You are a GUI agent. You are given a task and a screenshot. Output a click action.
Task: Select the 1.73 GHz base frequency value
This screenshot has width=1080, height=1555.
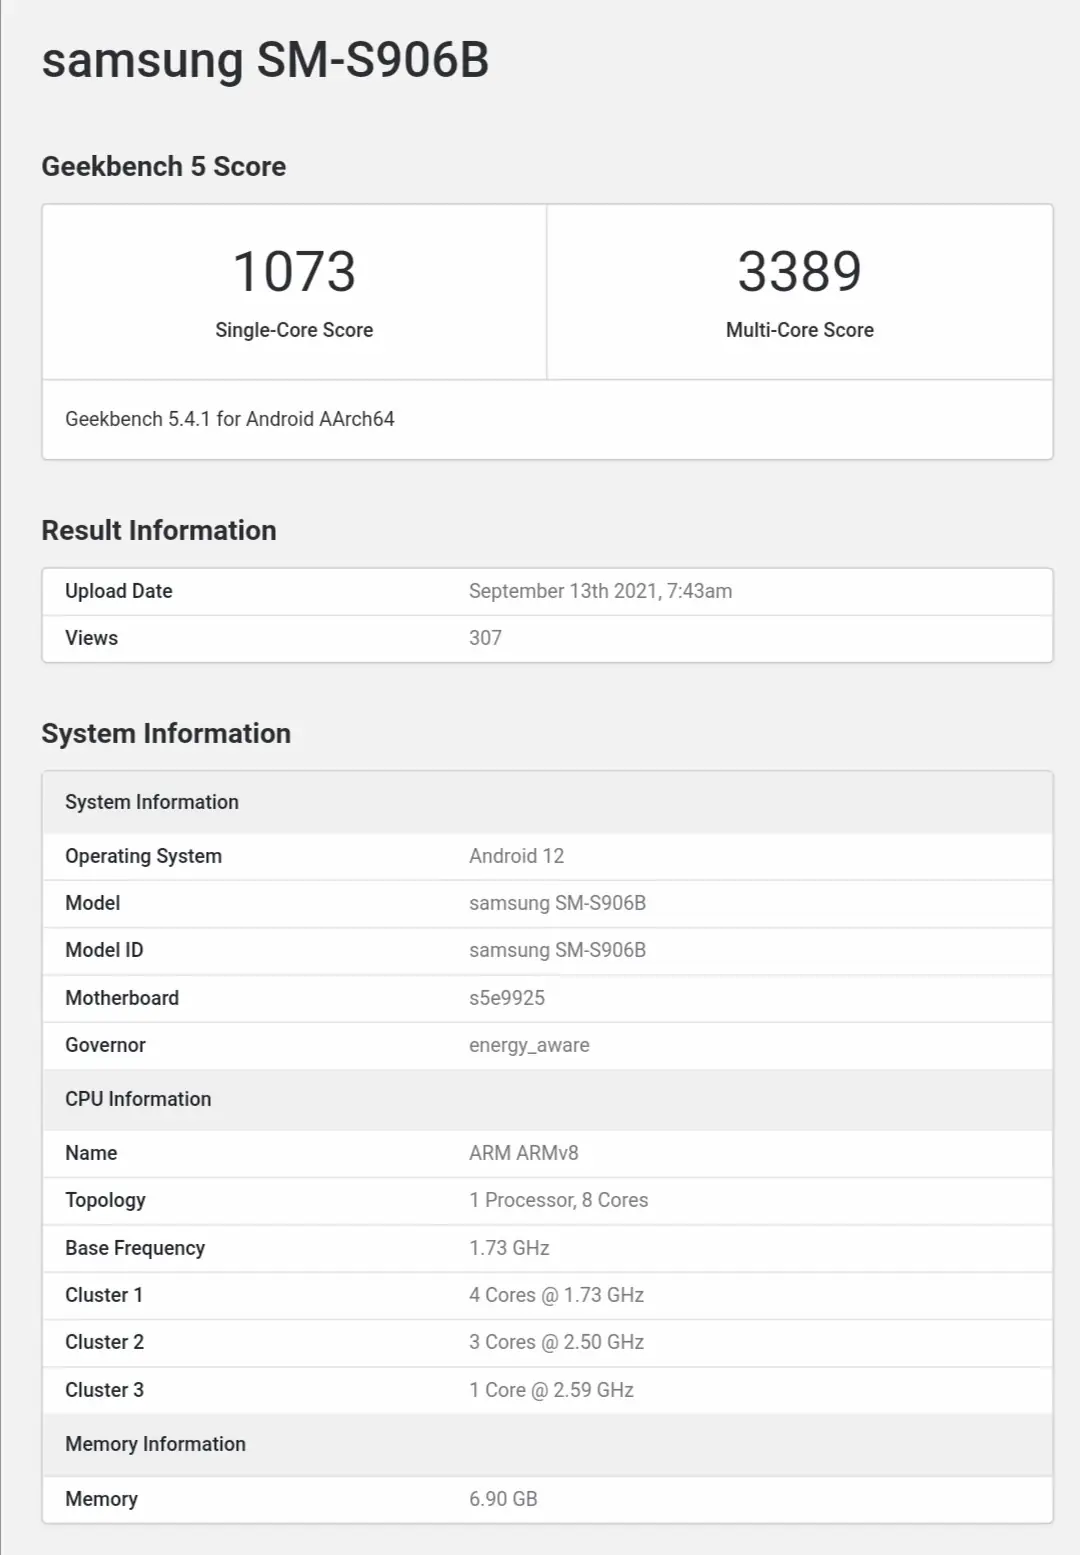[510, 1248]
